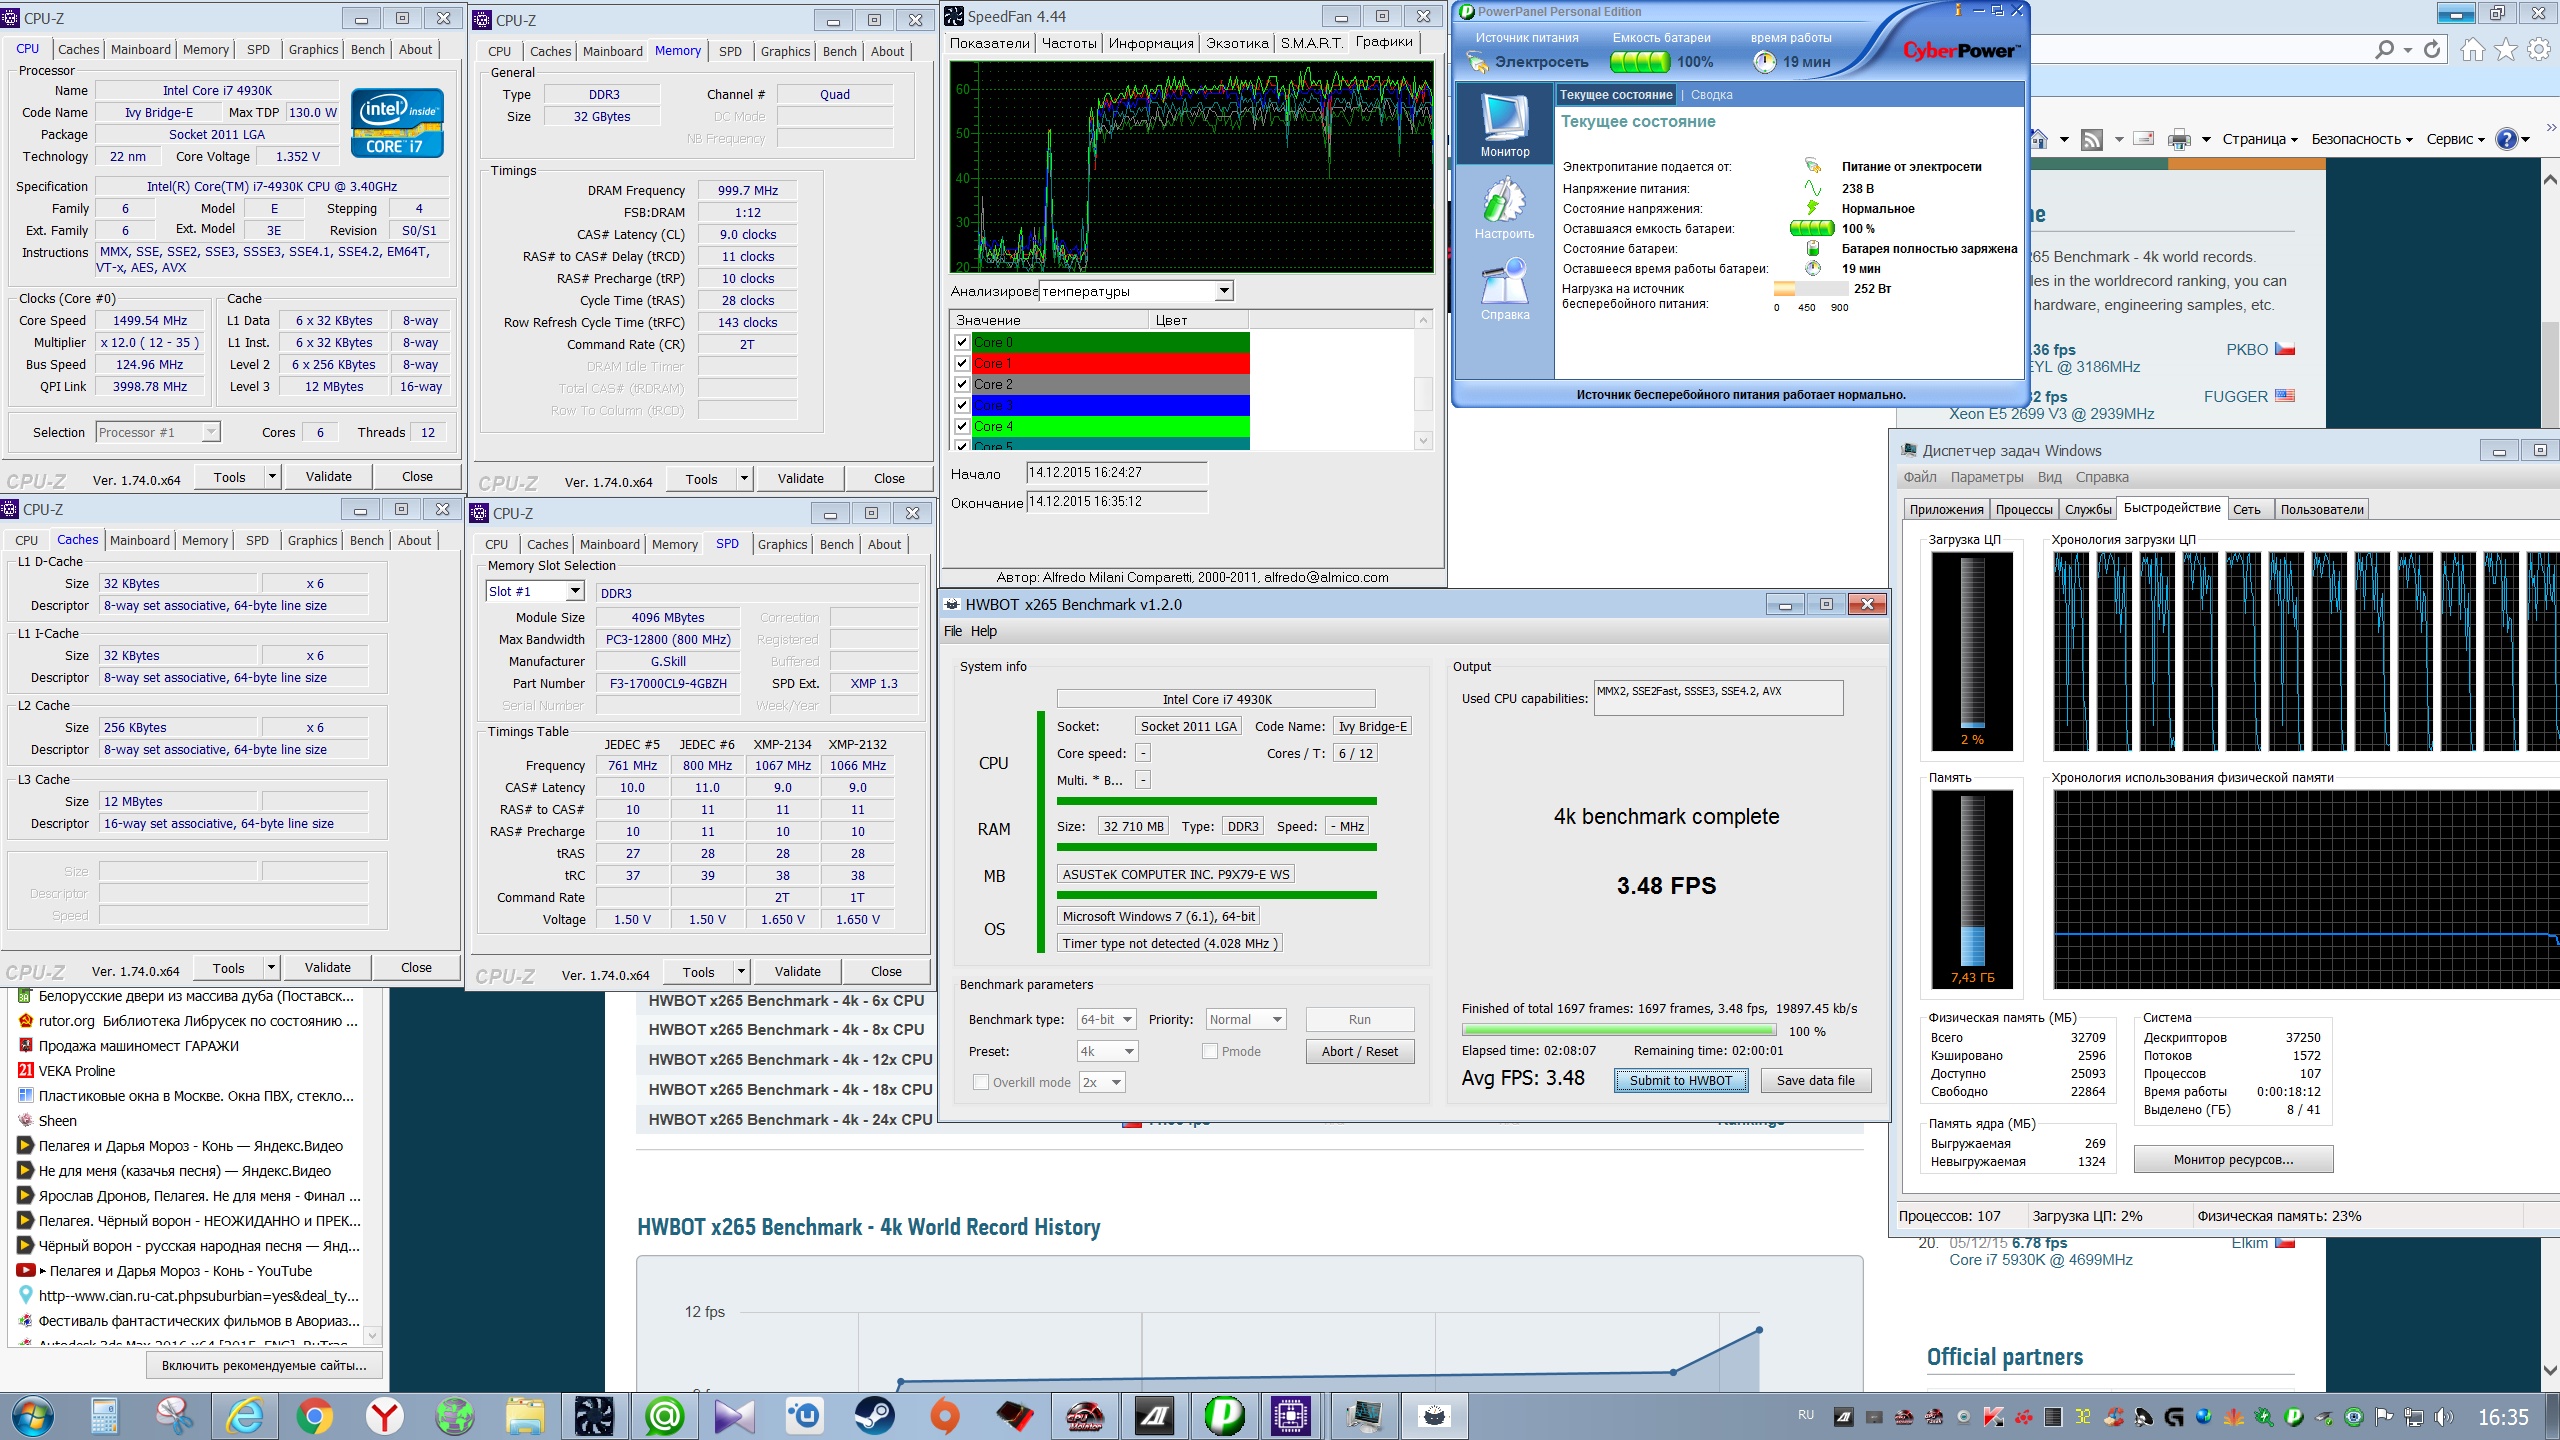Open Windows Start orb

[x=32, y=1416]
